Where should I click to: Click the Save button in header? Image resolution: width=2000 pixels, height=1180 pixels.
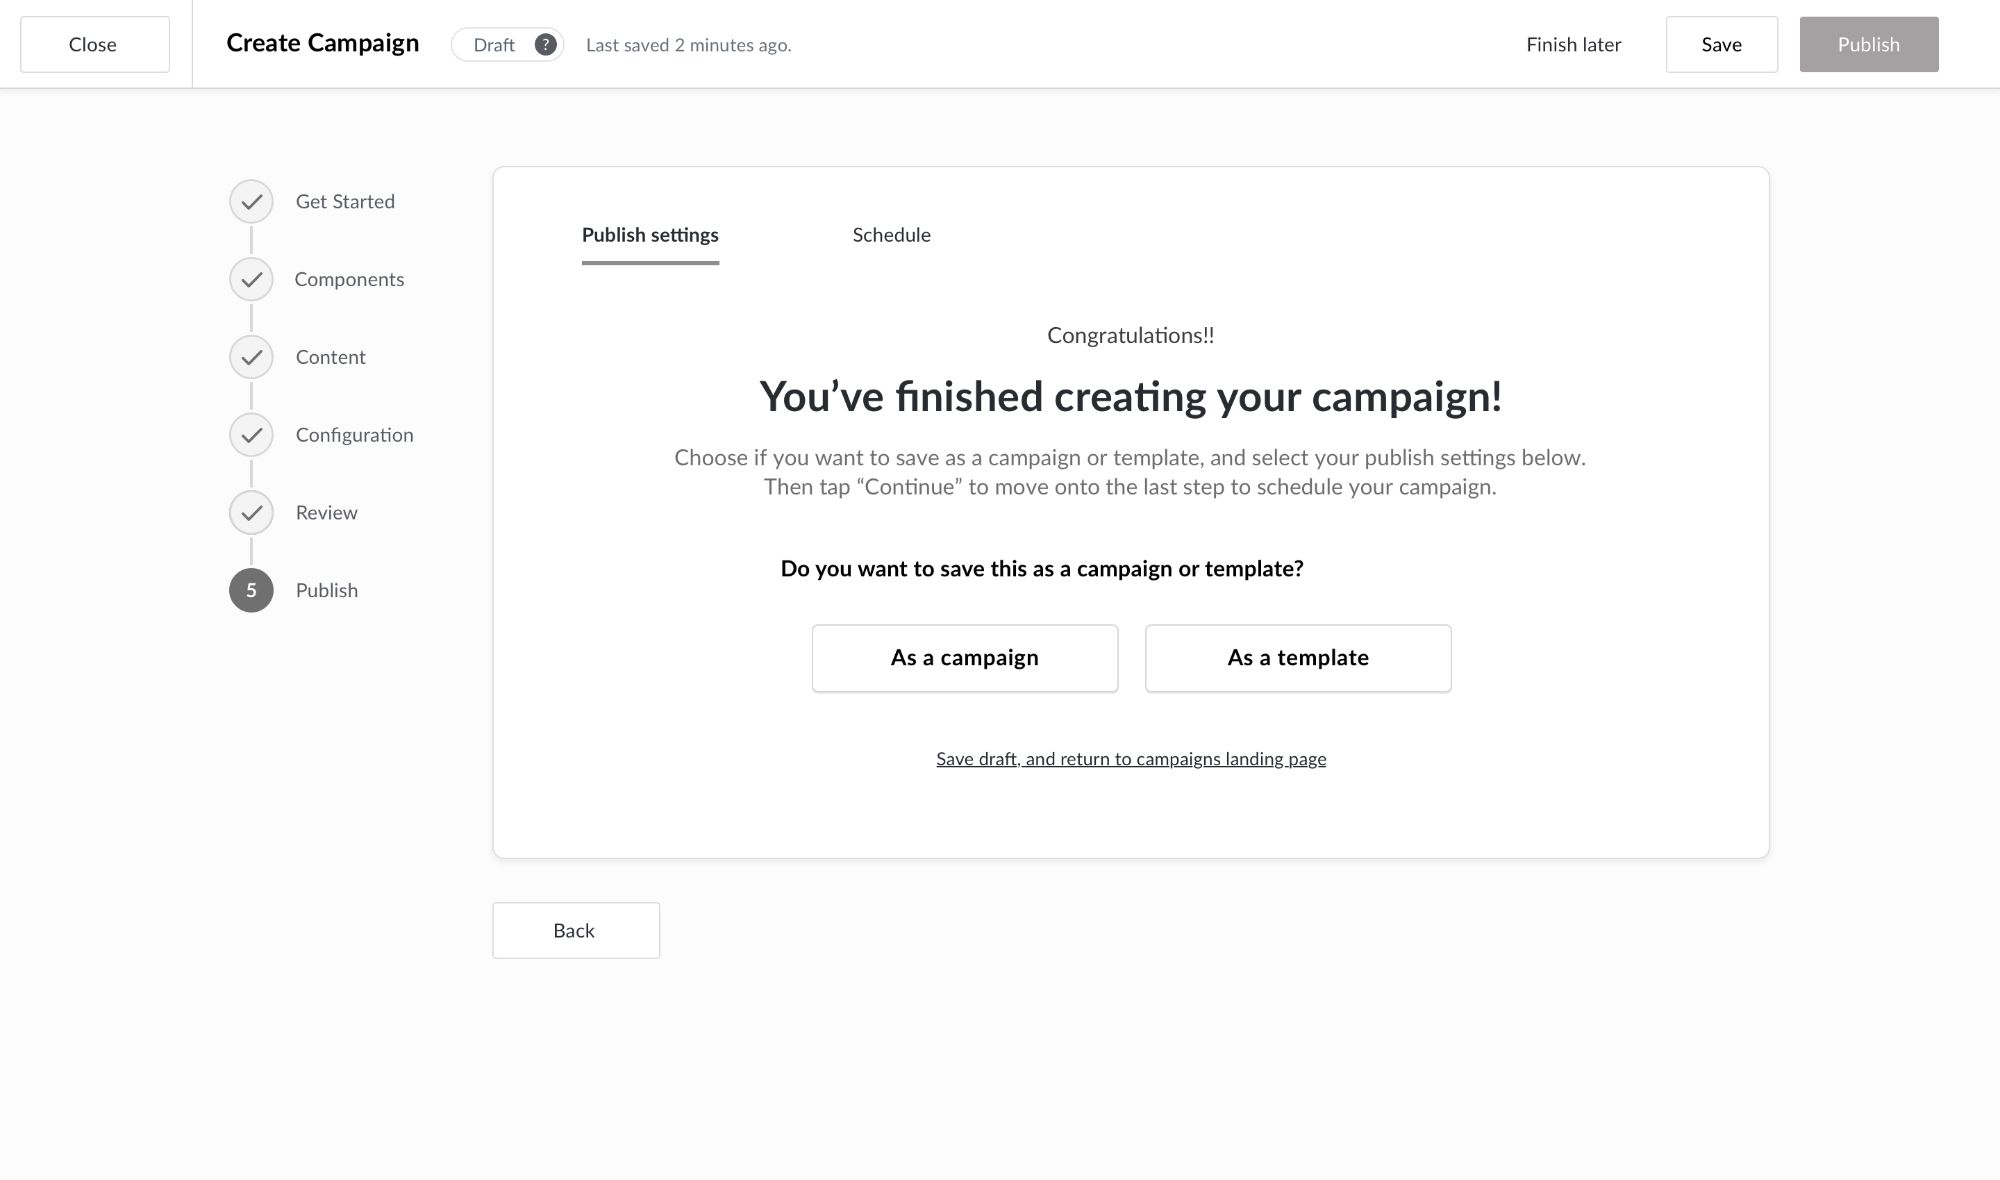(1721, 45)
